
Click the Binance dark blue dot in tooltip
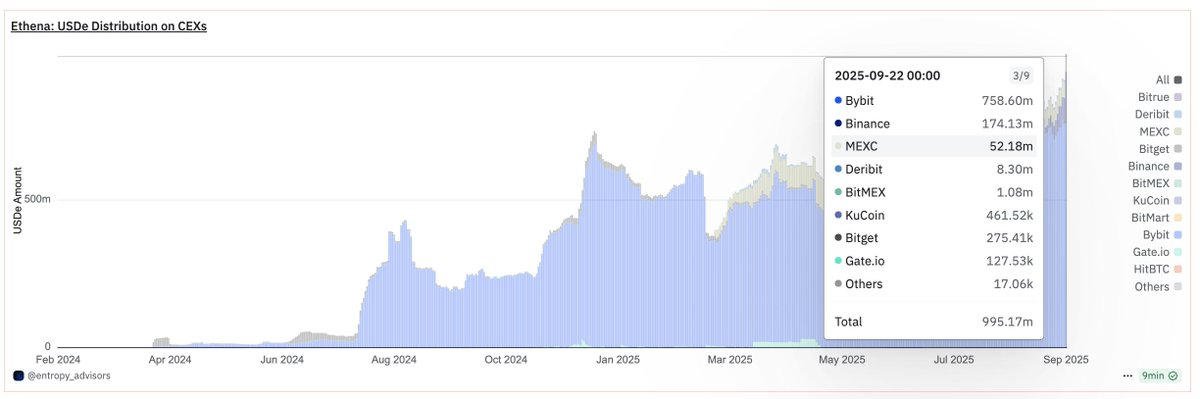click(838, 124)
